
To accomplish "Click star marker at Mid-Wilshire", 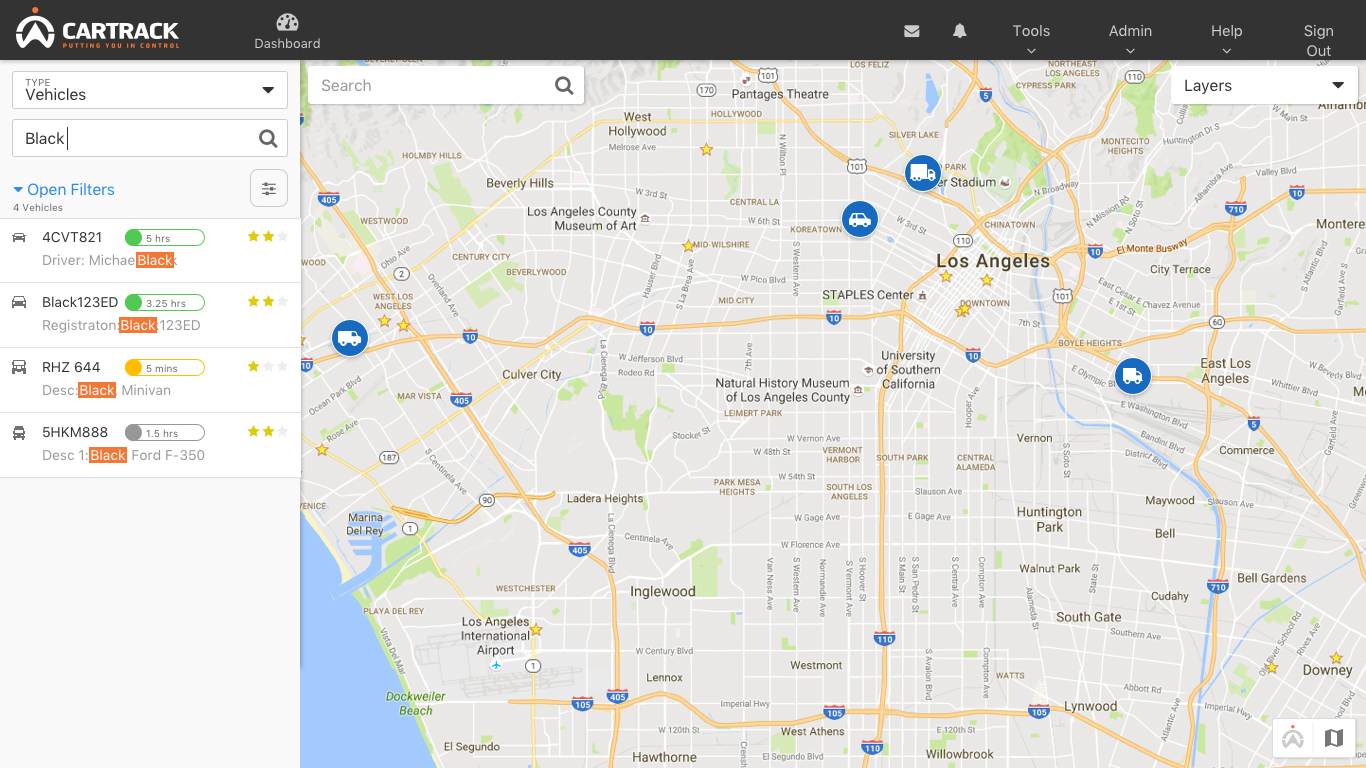I will 688,245.
